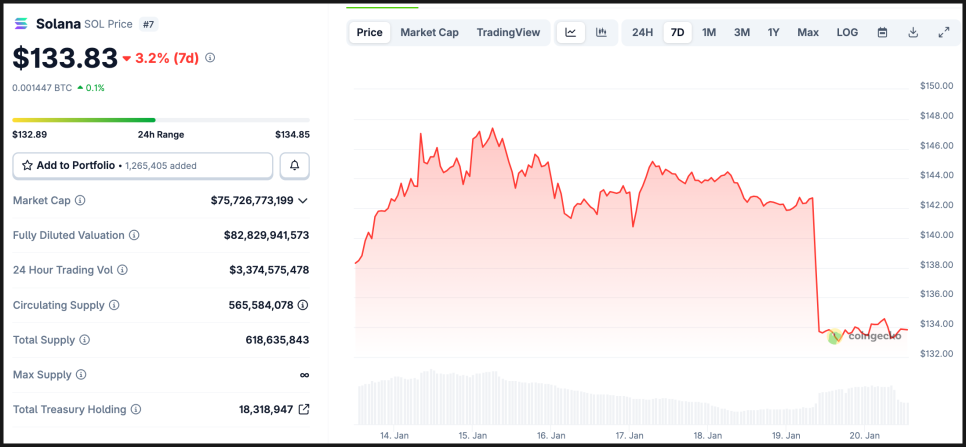Open Total Treasury Holding external link
Screen dimensions: 966x447
[304, 409]
